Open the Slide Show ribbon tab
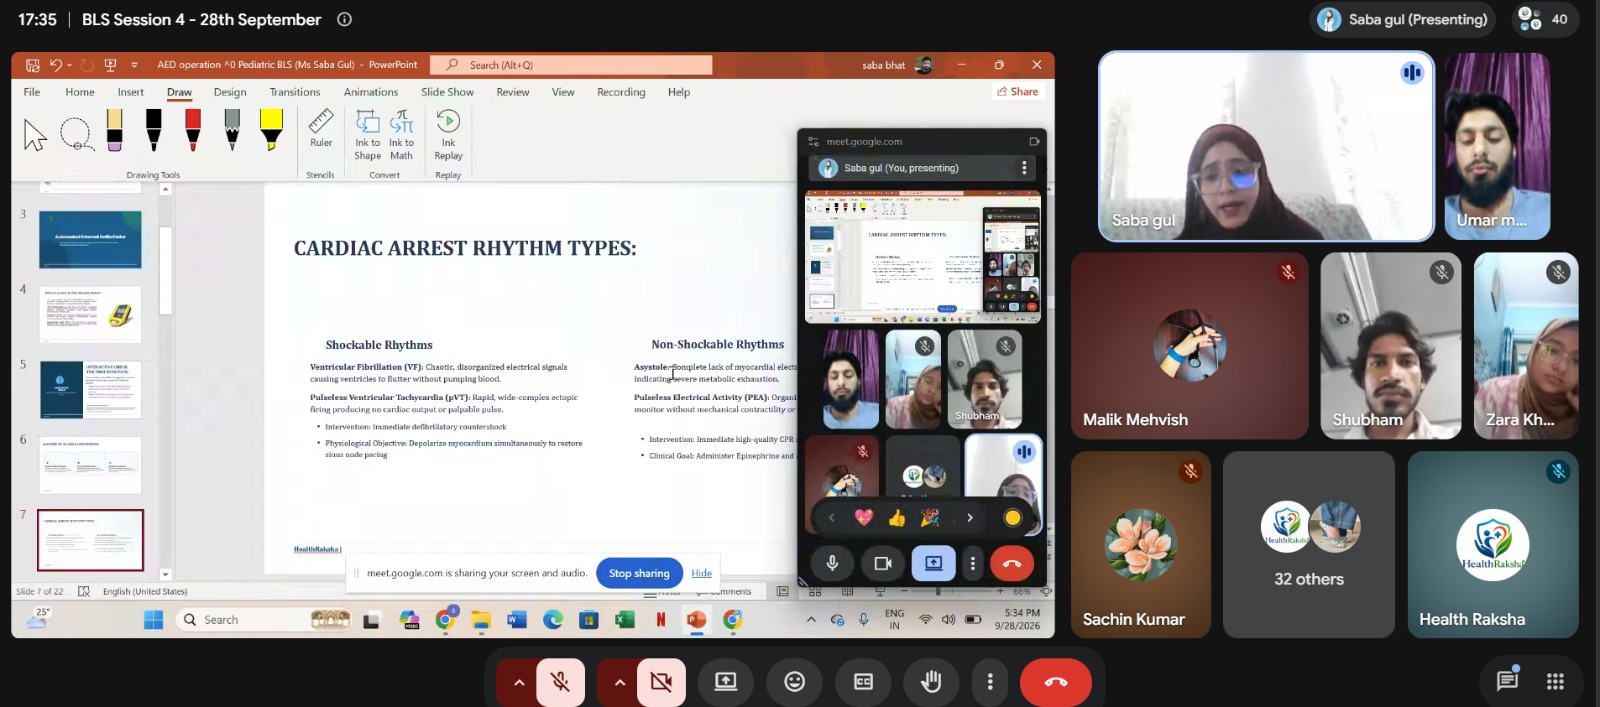This screenshot has height=707, width=1600. pyautogui.click(x=447, y=92)
